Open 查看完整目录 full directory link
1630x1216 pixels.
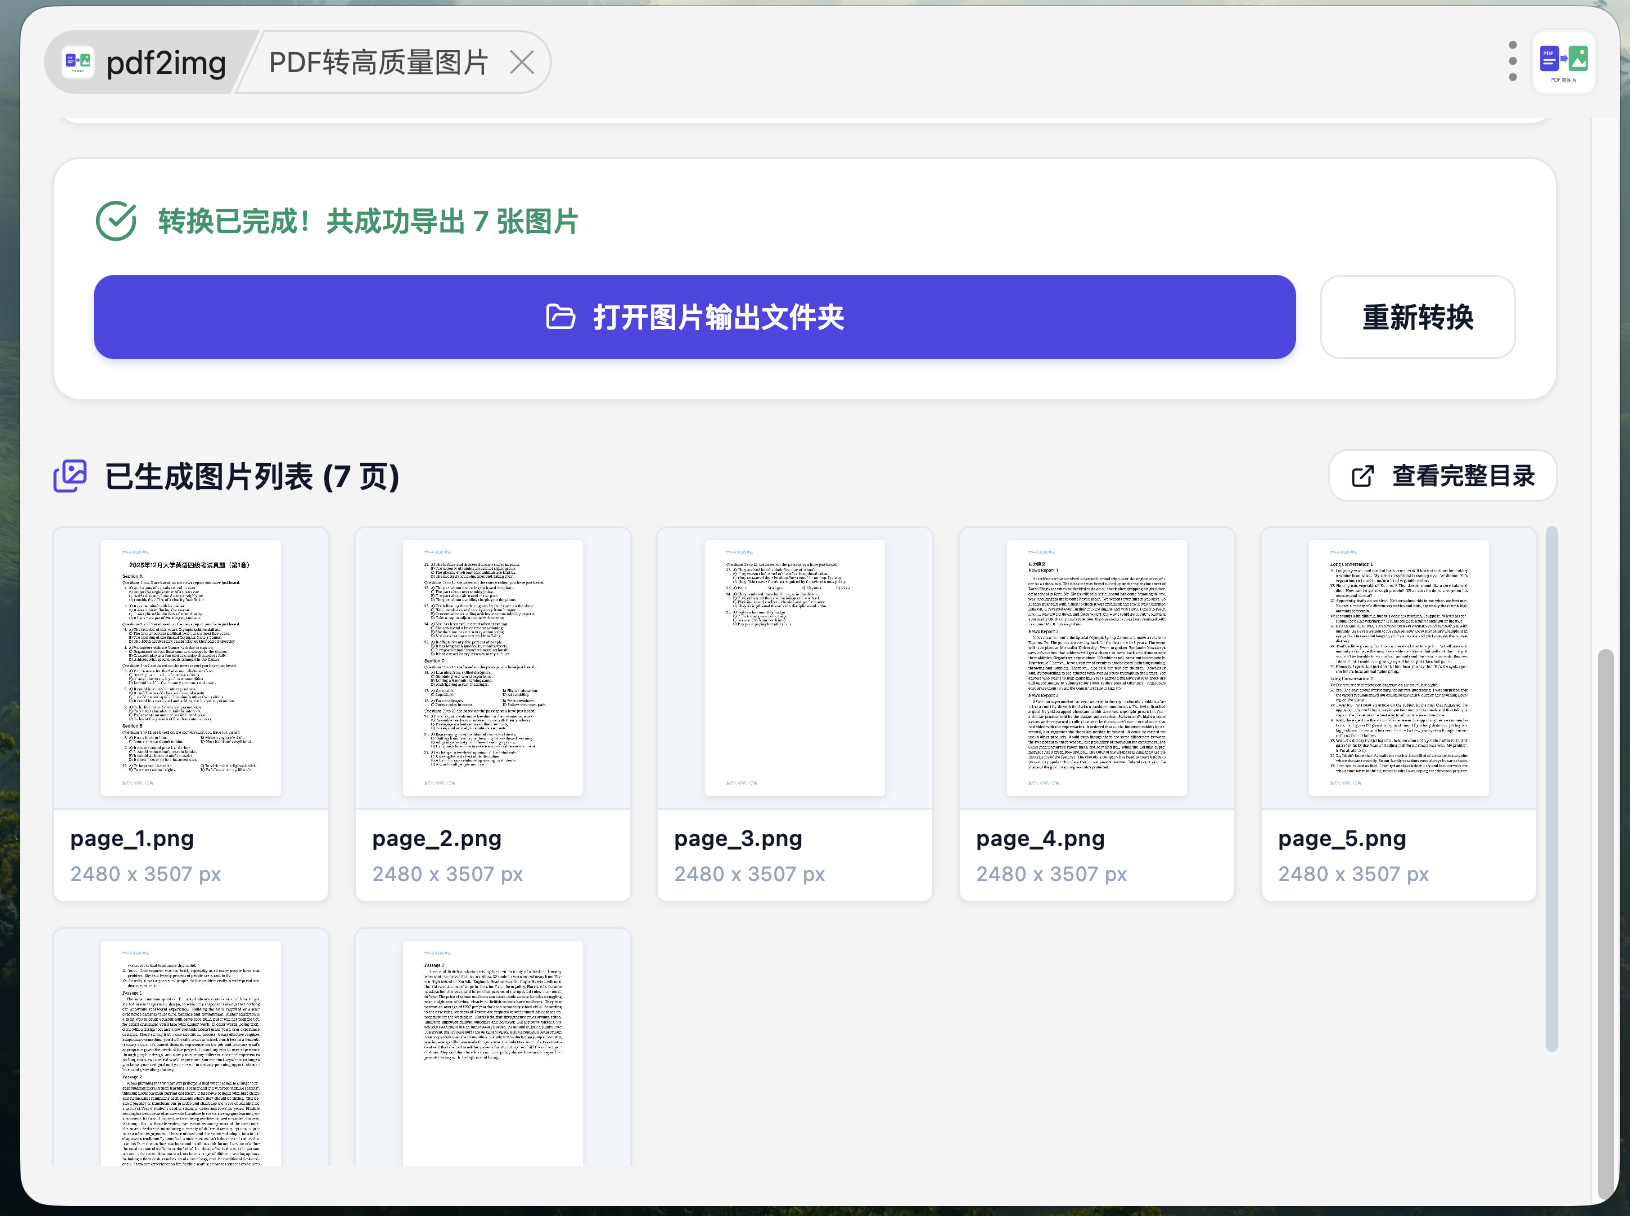pos(1442,476)
